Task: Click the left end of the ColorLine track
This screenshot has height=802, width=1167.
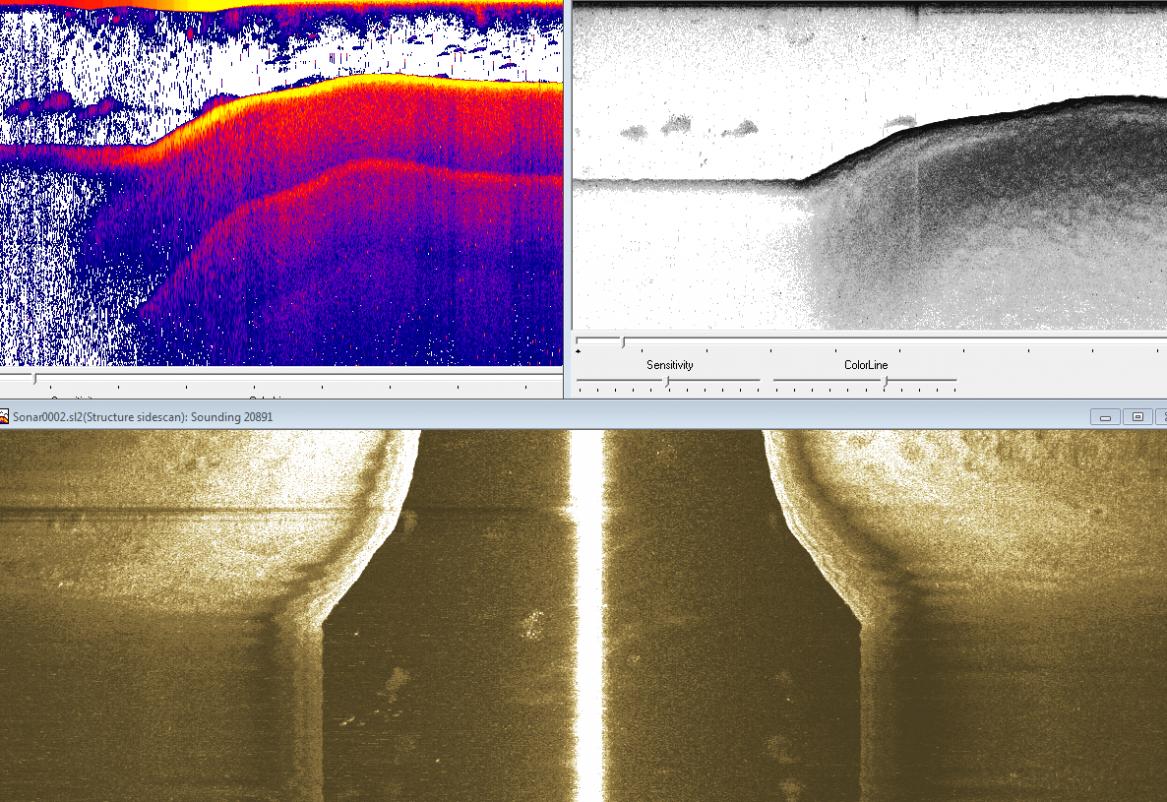Action: (776, 381)
